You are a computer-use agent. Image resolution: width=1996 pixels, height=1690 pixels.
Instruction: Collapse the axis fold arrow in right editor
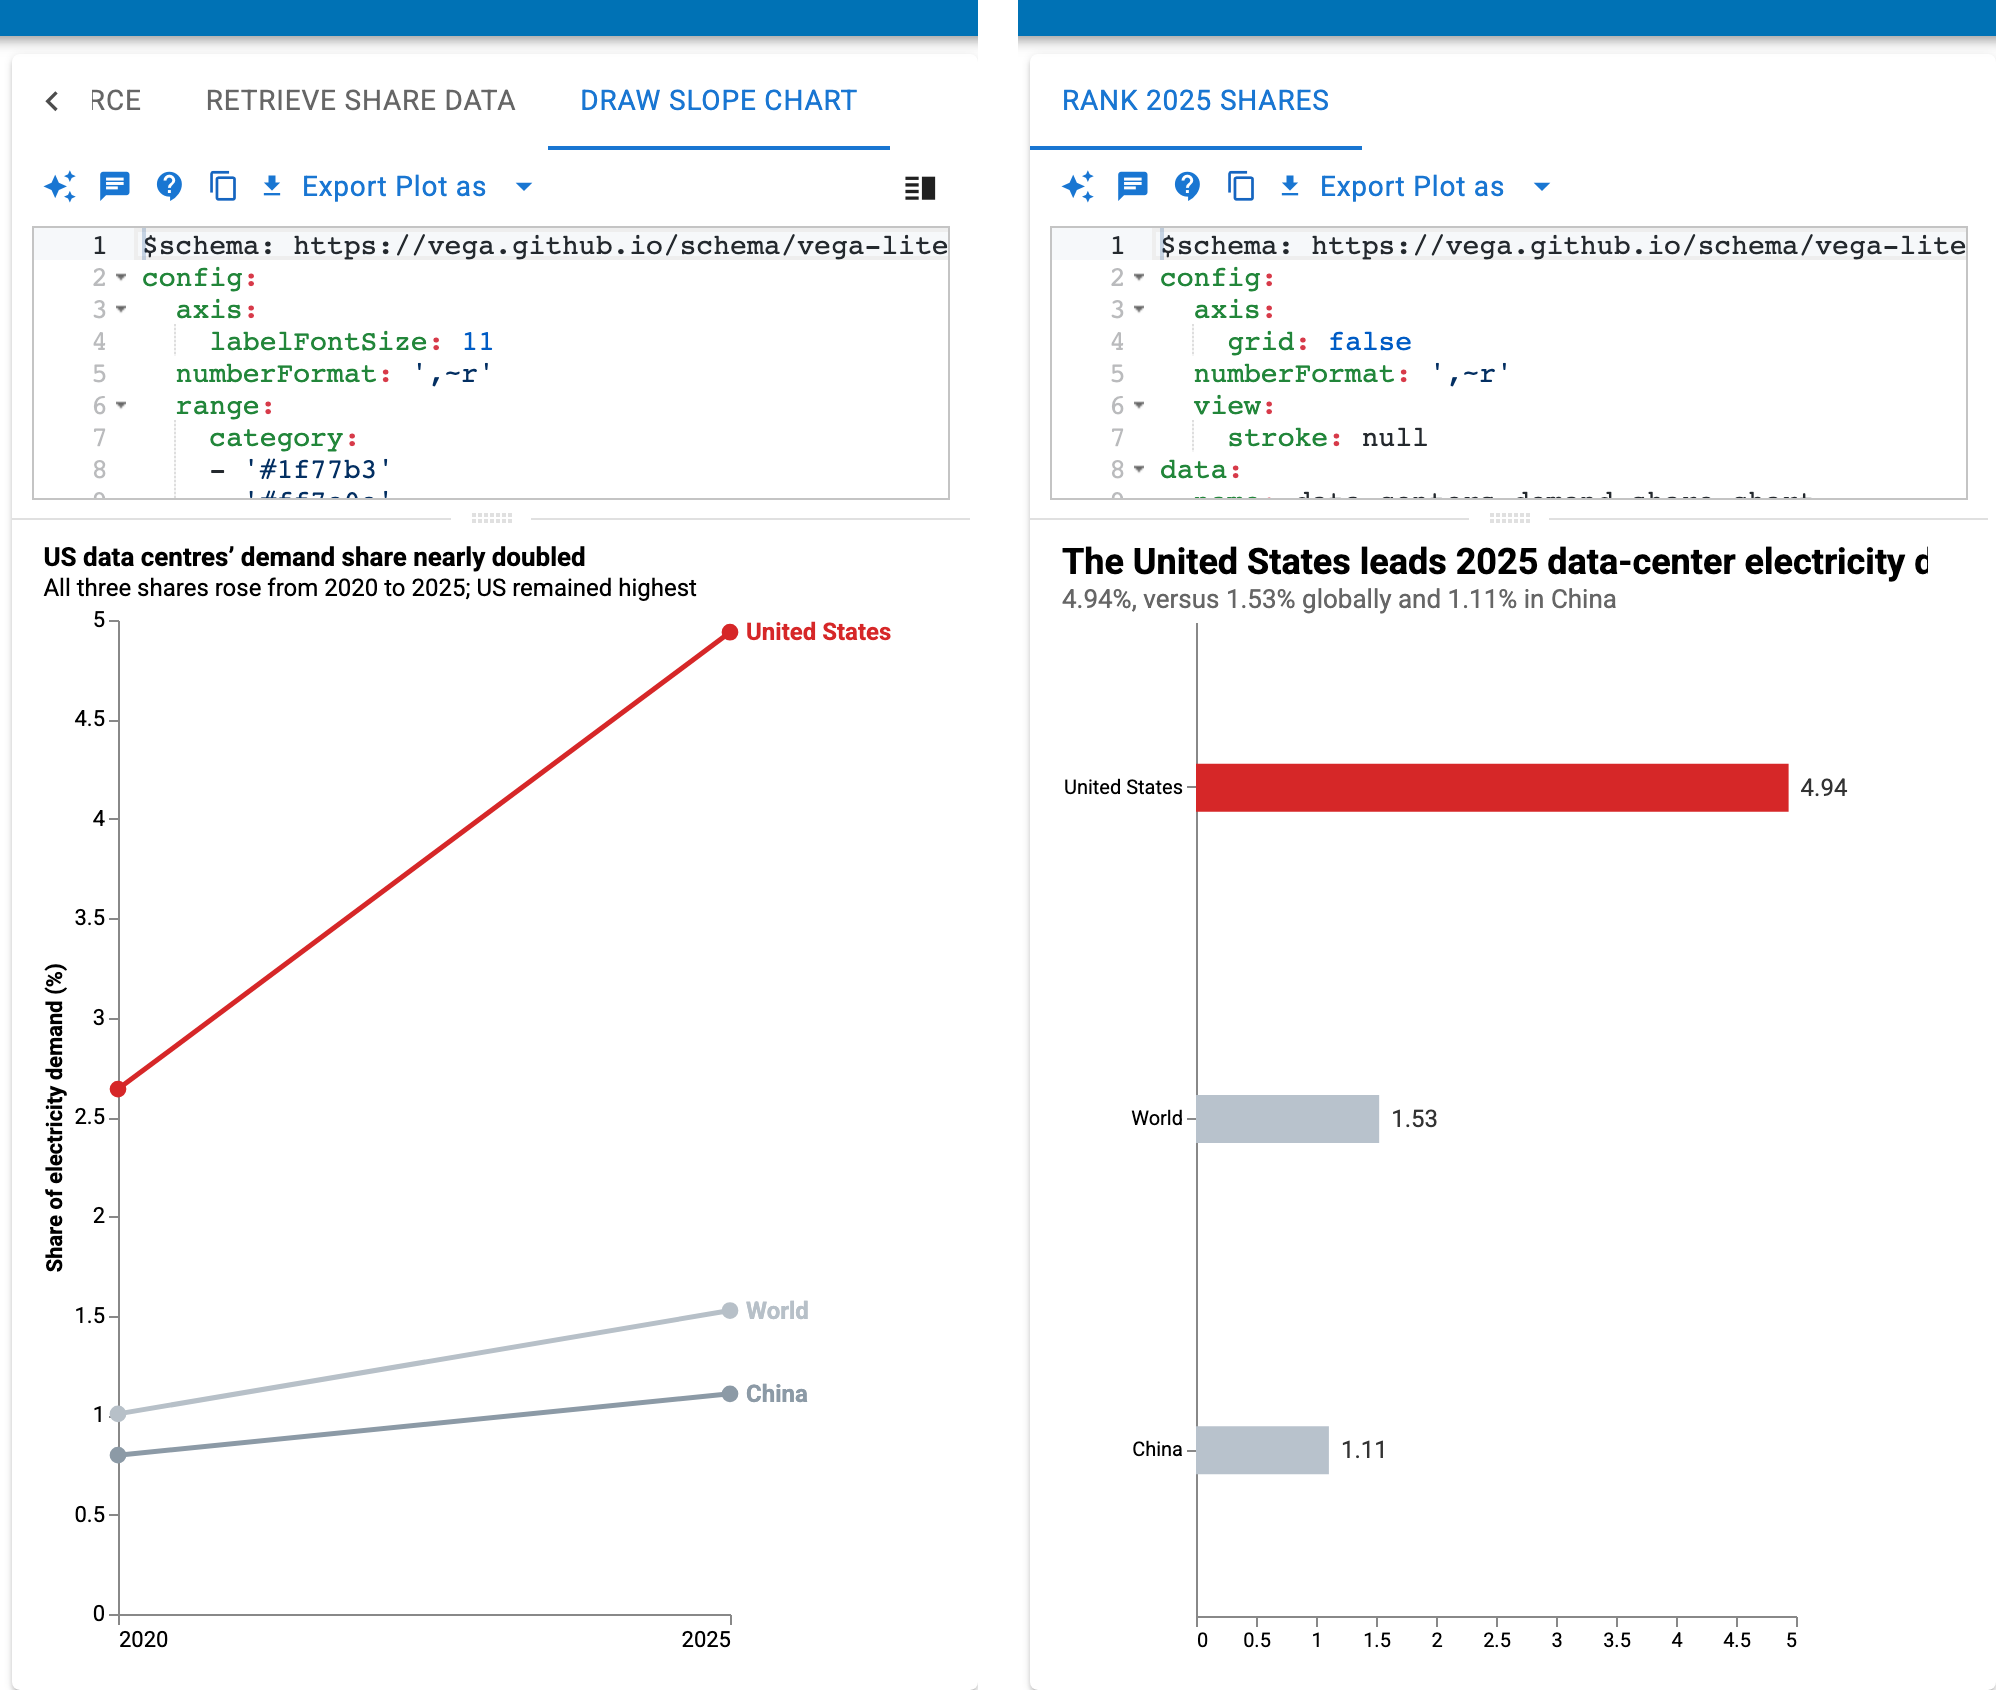[1139, 309]
